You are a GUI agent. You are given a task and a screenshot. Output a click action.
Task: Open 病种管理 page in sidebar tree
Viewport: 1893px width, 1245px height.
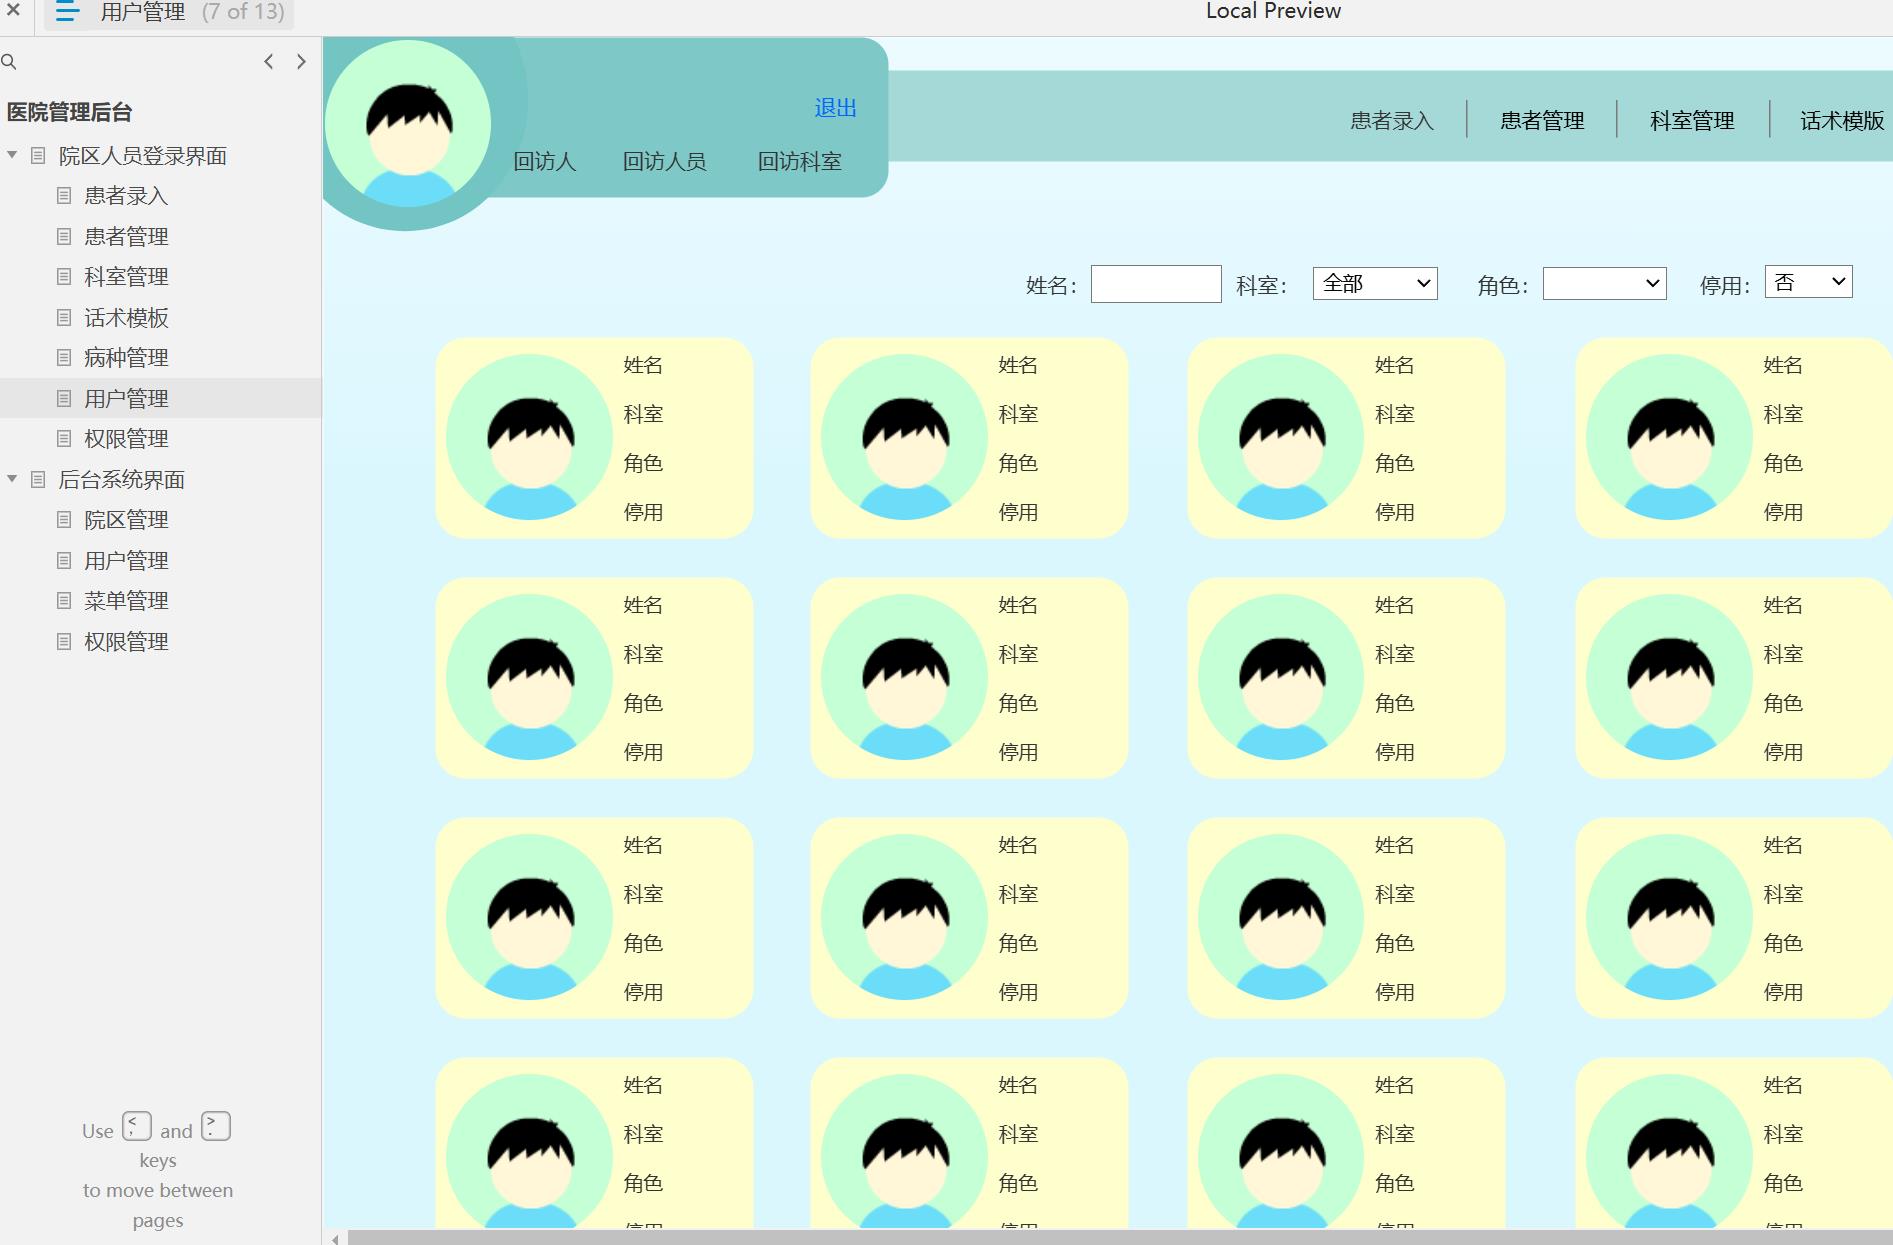(126, 357)
